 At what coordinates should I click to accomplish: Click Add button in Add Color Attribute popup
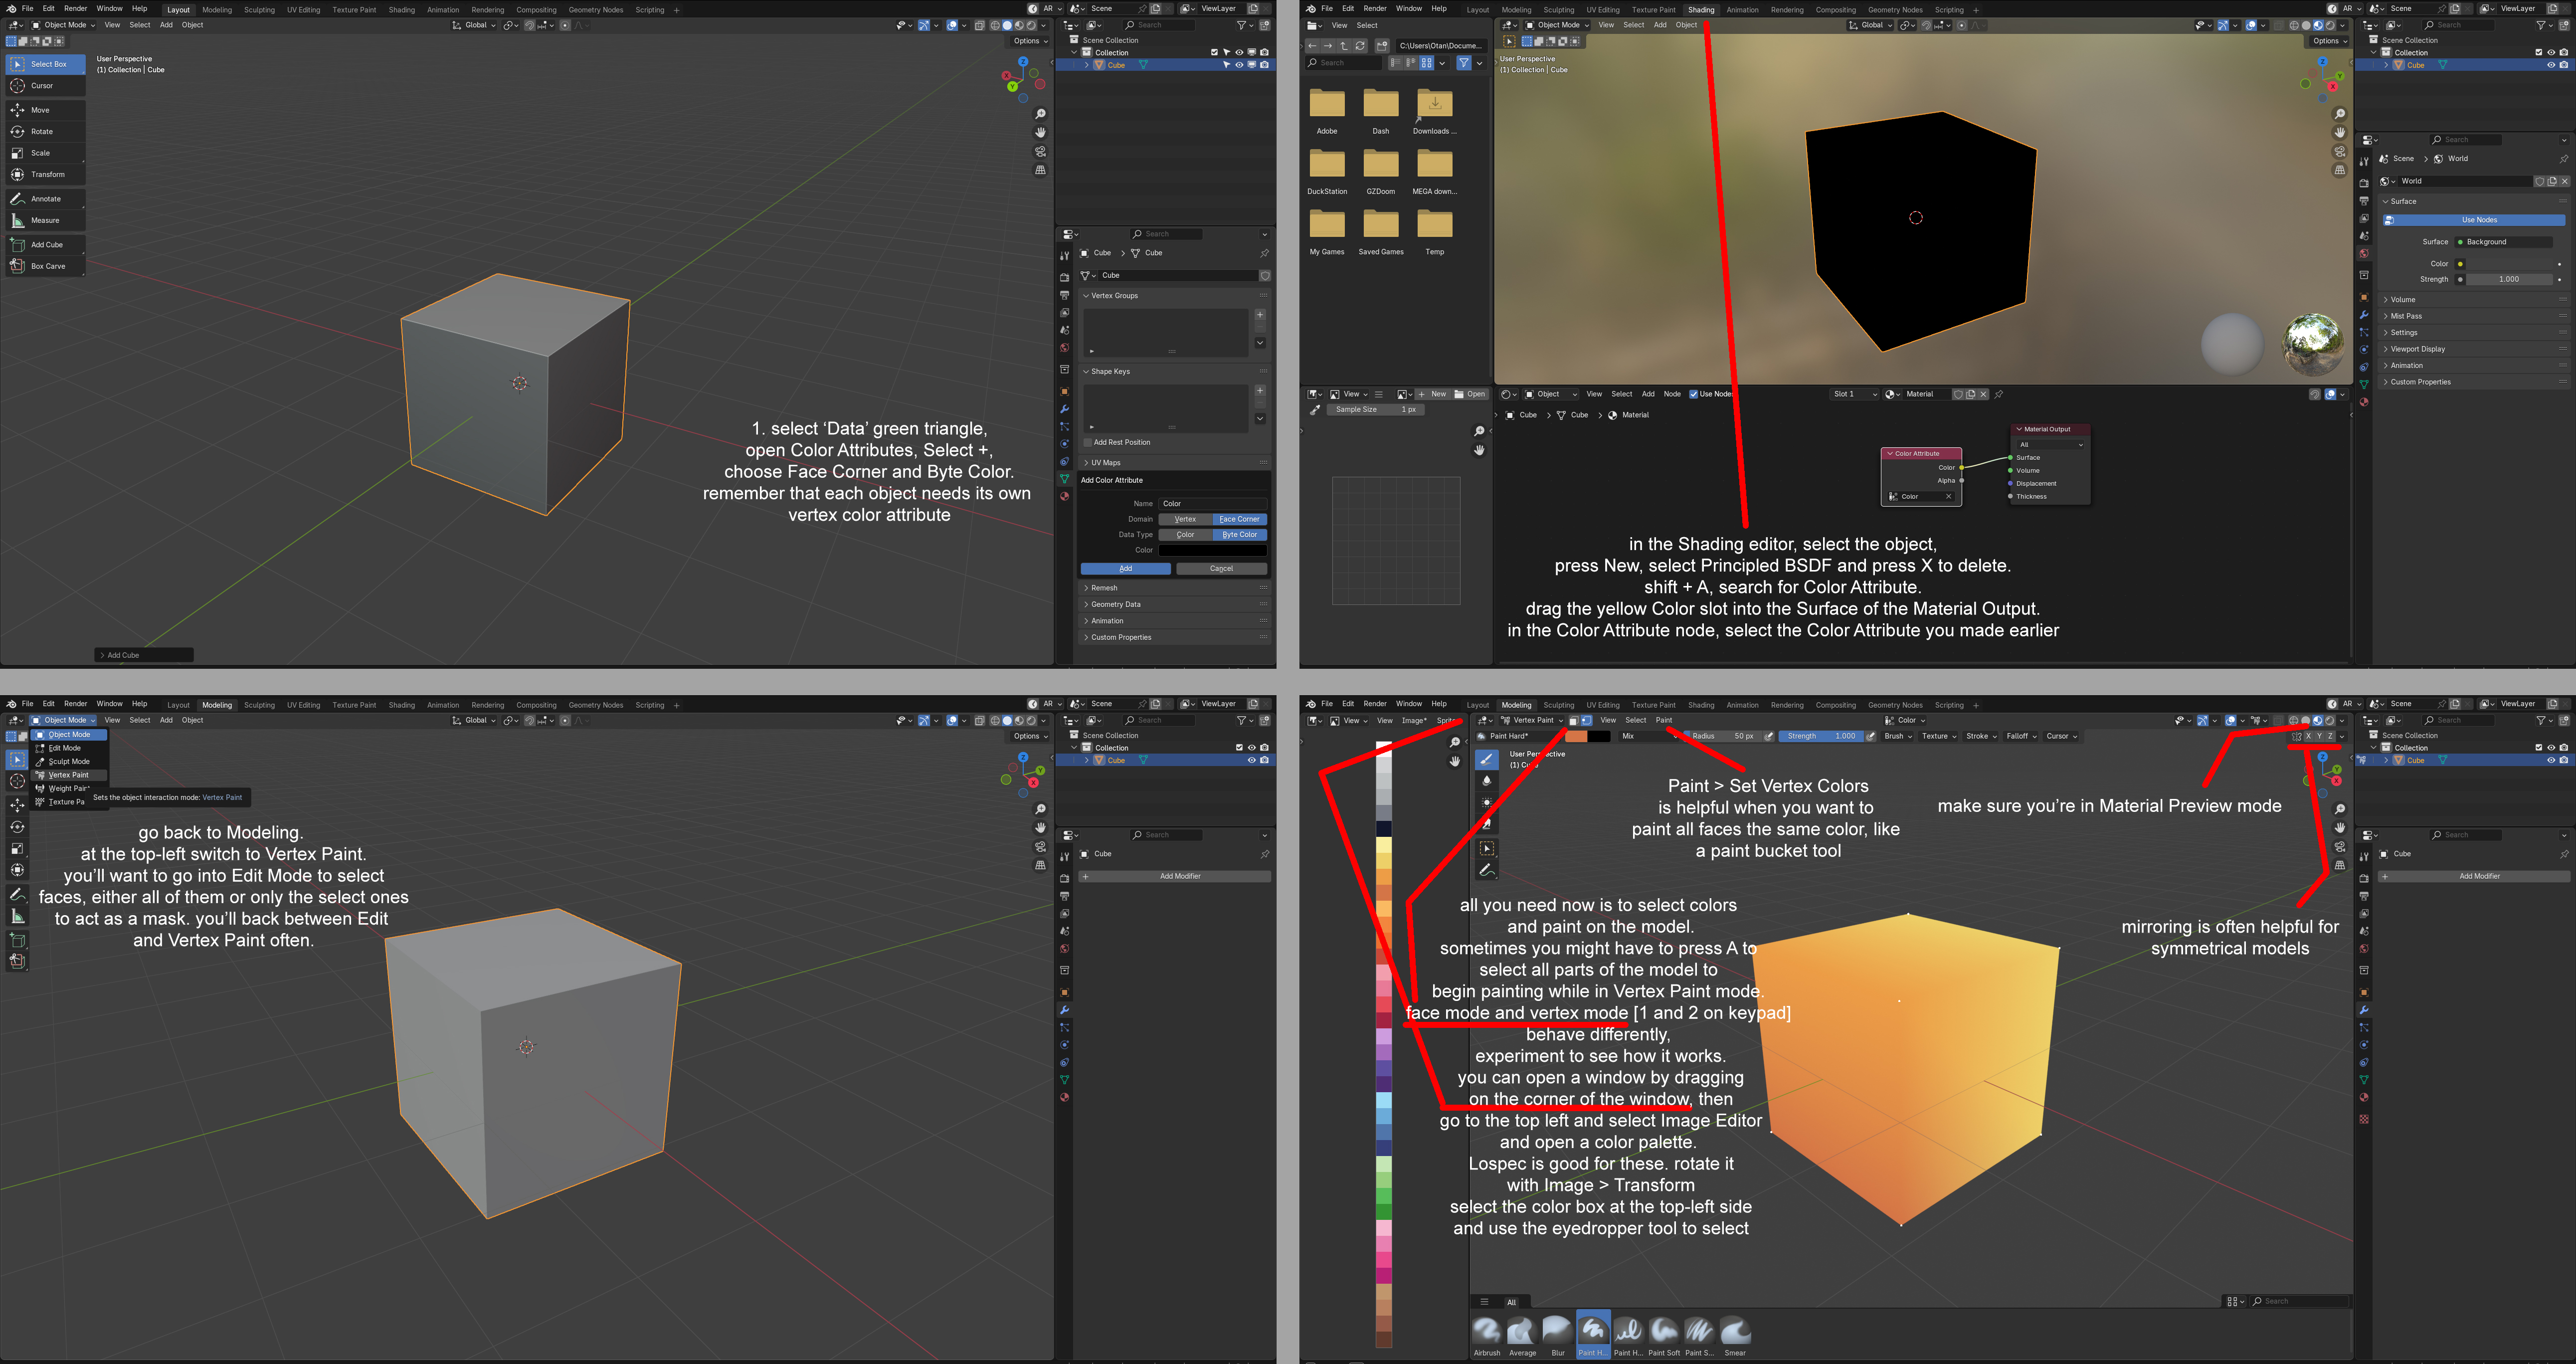[x=1125, y=569]
